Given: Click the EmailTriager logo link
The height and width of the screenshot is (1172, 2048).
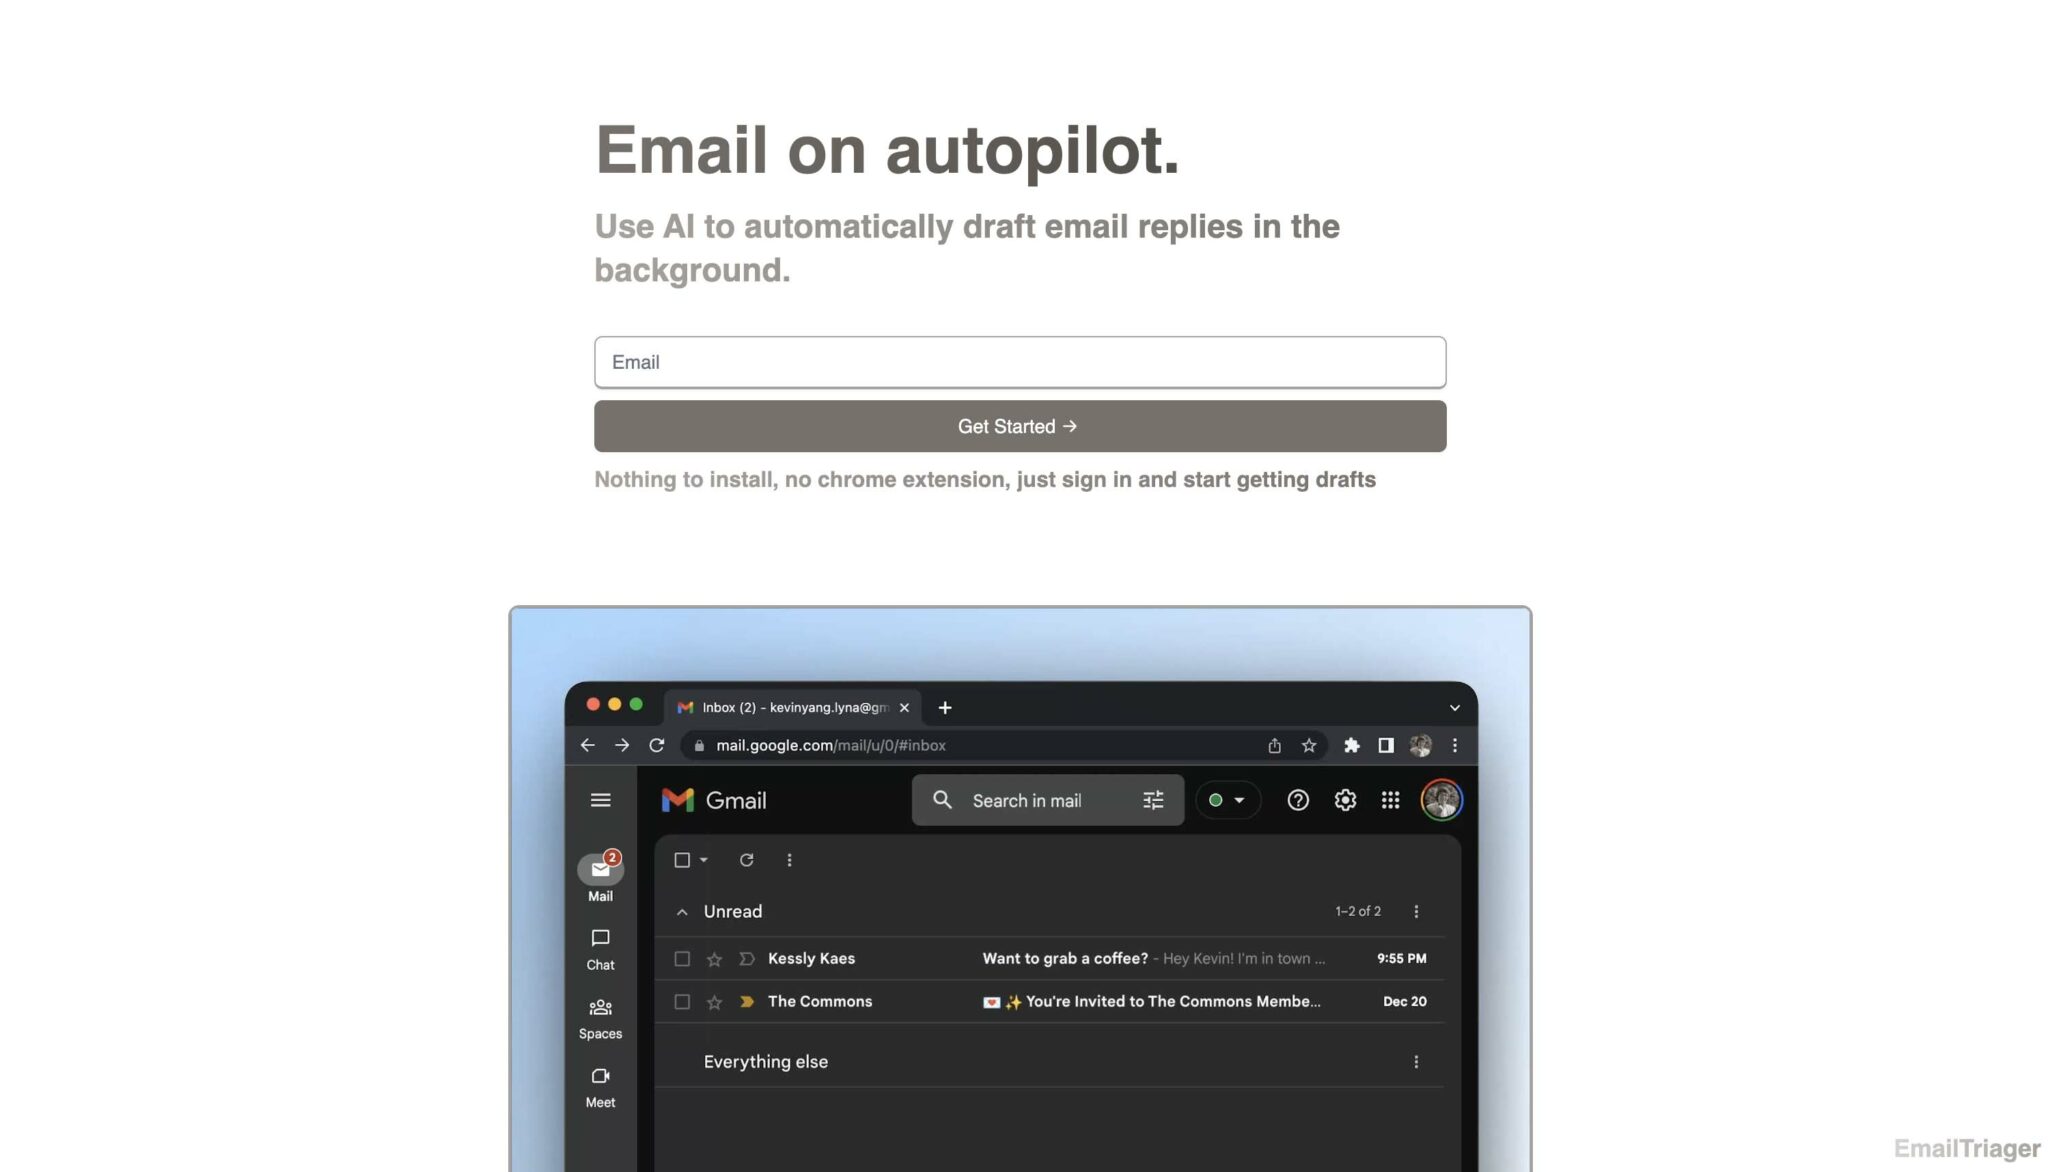Looking at the screenshot, I should pos(1966,1148).
